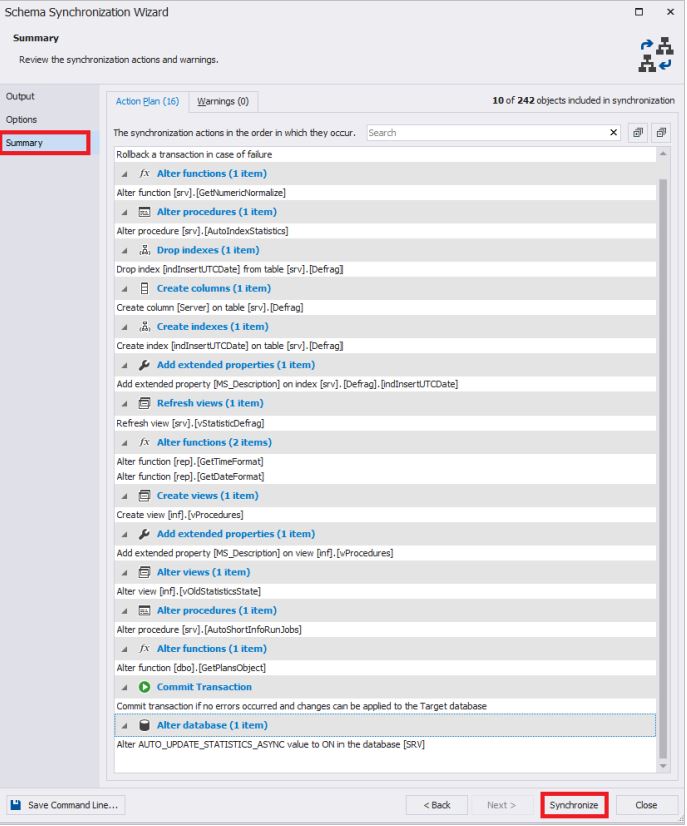Image resolution: width=687 pixels, height=826 pixels.
Task: Click the wrench icon beside Add extended properties above the view property row
Action: pos(144,534)
